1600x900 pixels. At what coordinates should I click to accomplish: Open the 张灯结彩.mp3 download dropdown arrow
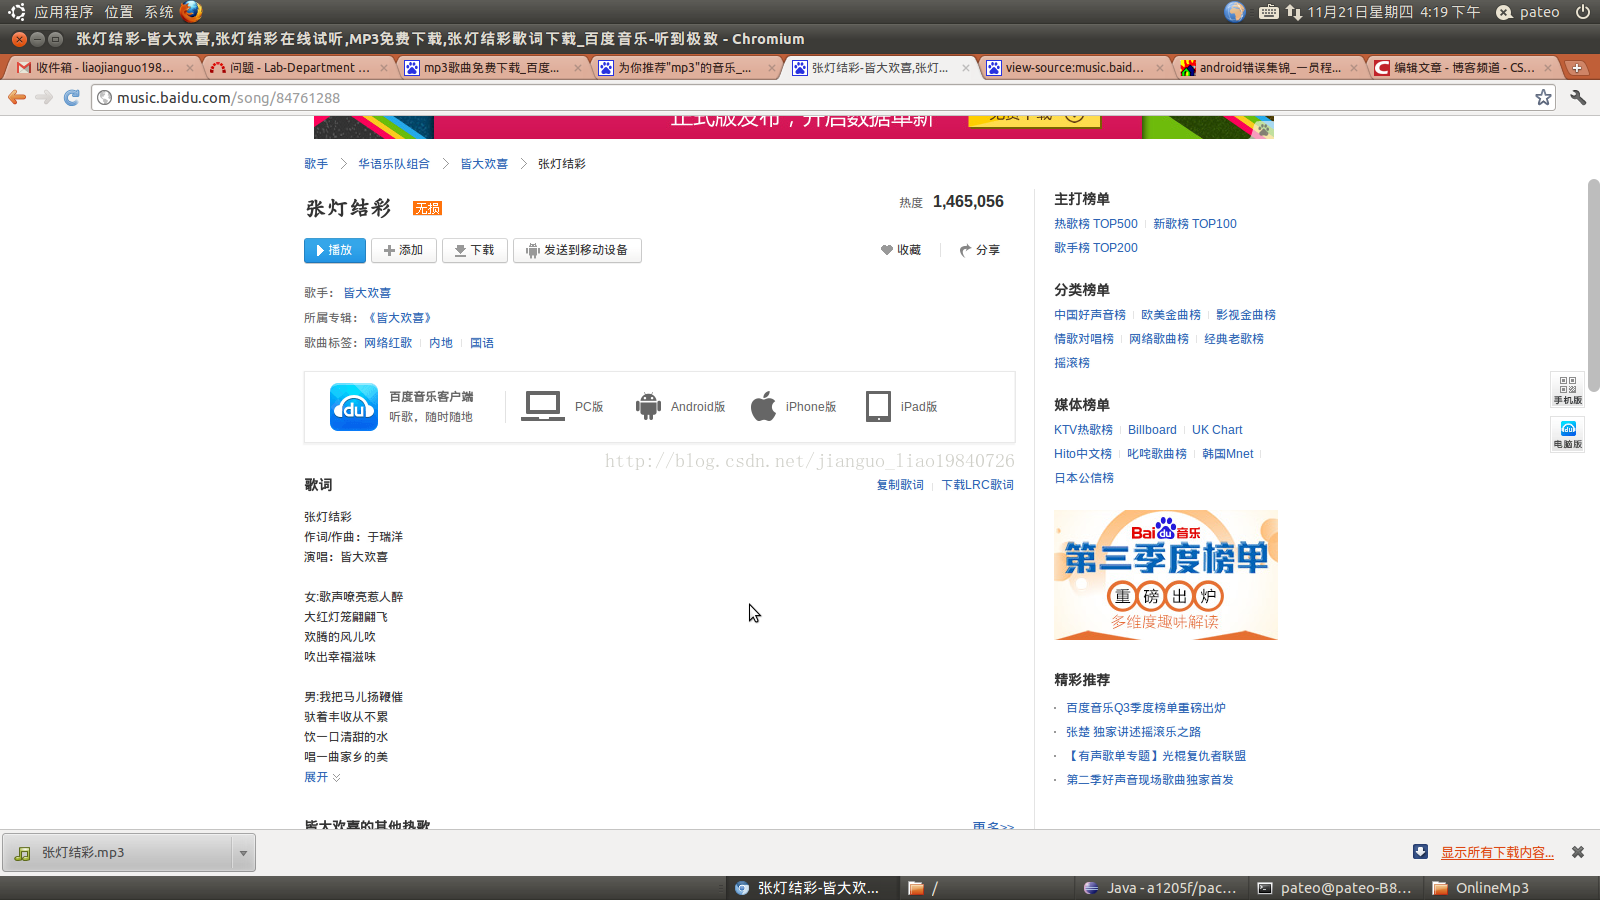click(x=243, y=853)
